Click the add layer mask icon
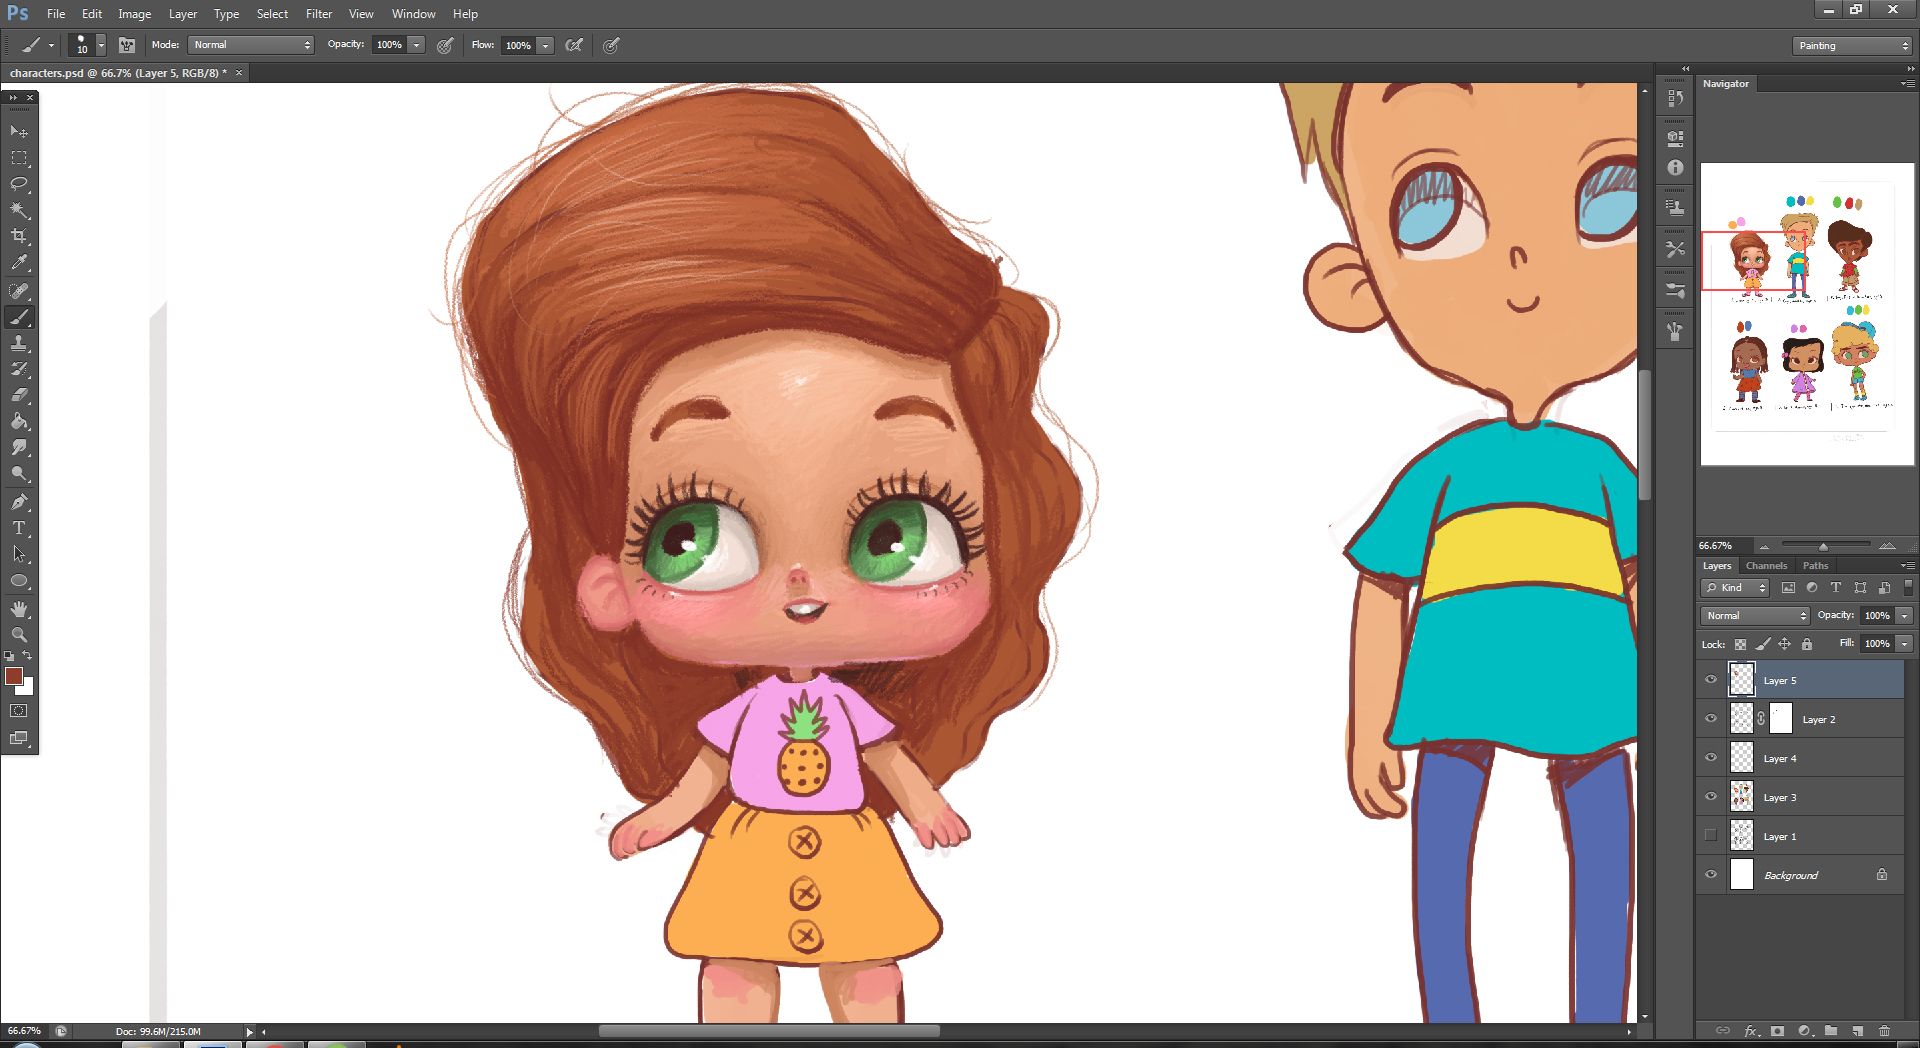 tap(1777, 1030)
